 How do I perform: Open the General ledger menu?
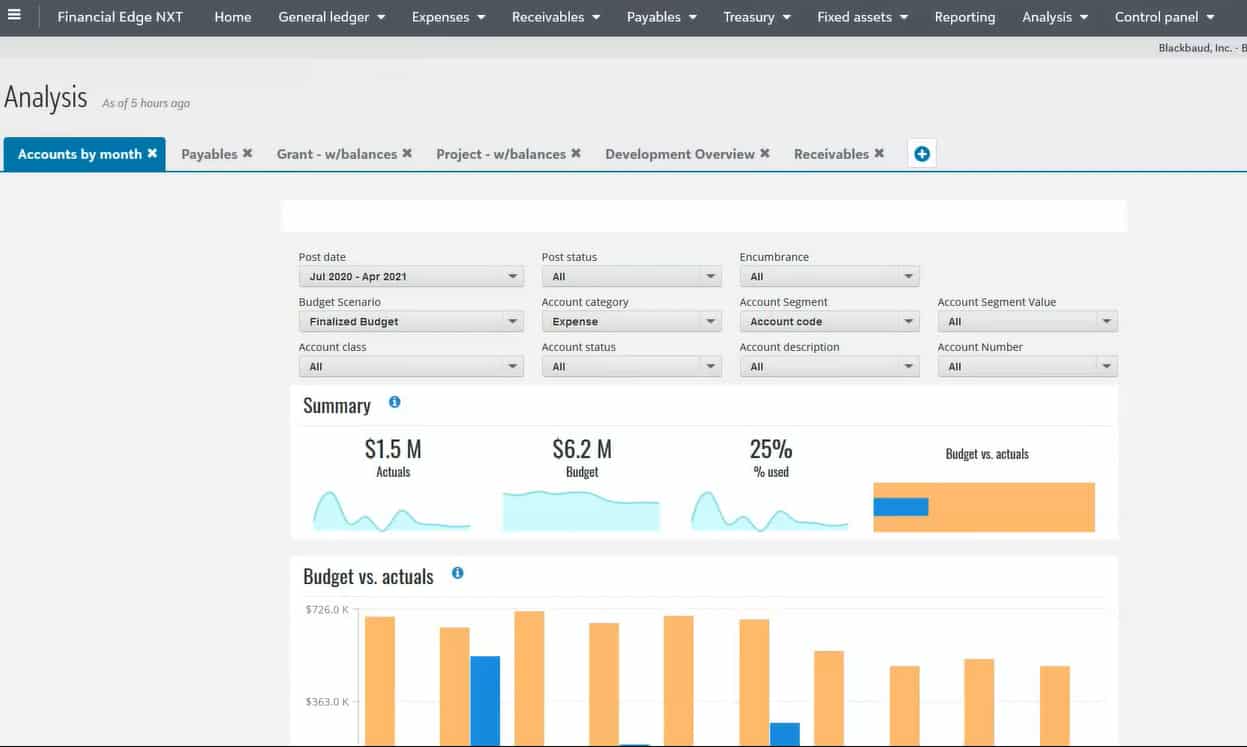pos(331,17)
